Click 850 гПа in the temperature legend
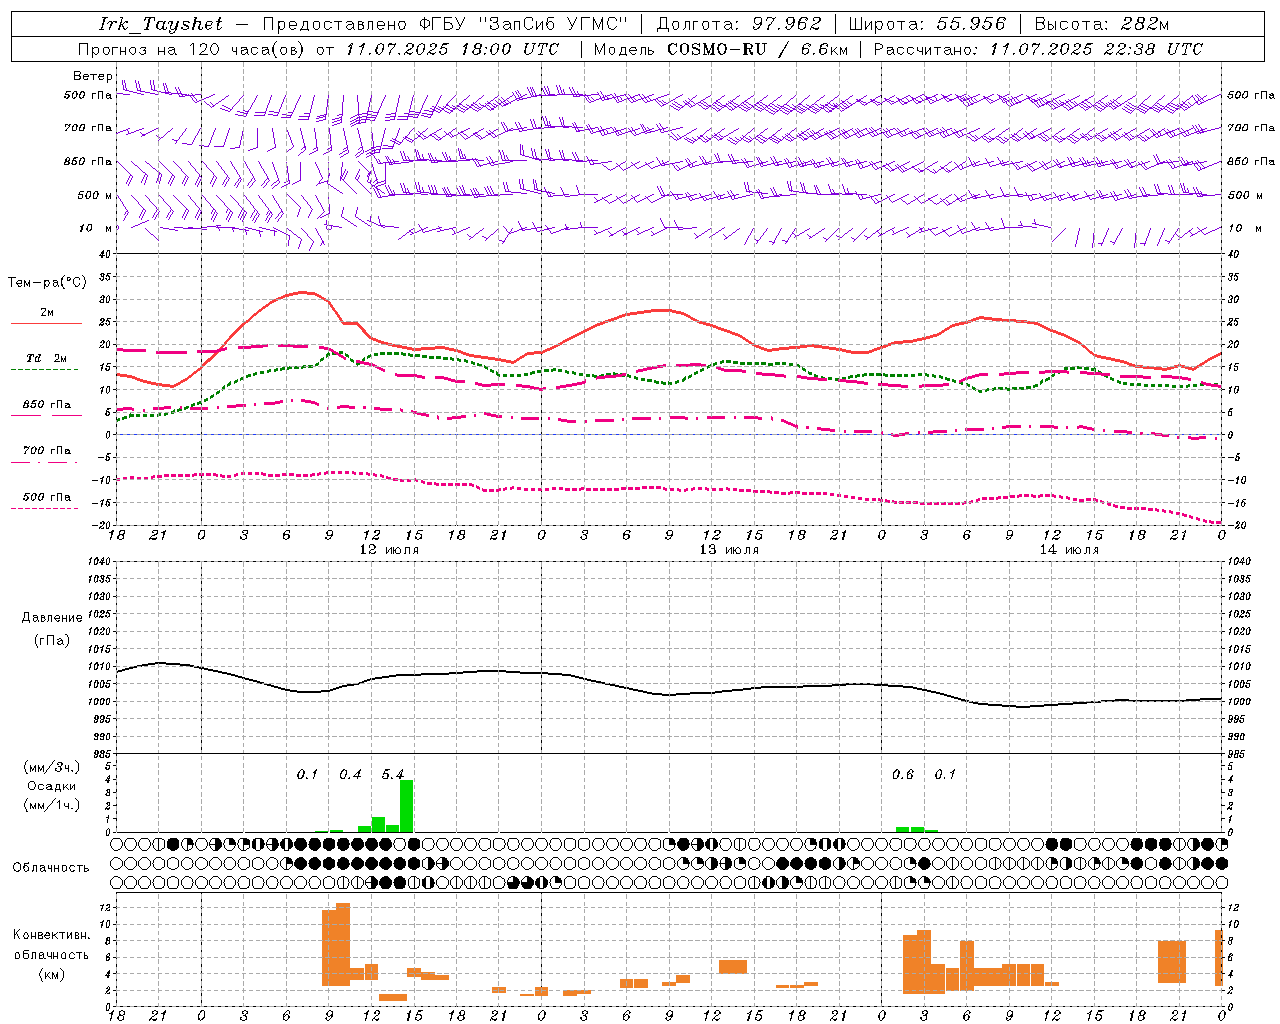The height and width of the screenshot is (1024, 1280). (46, 405)
